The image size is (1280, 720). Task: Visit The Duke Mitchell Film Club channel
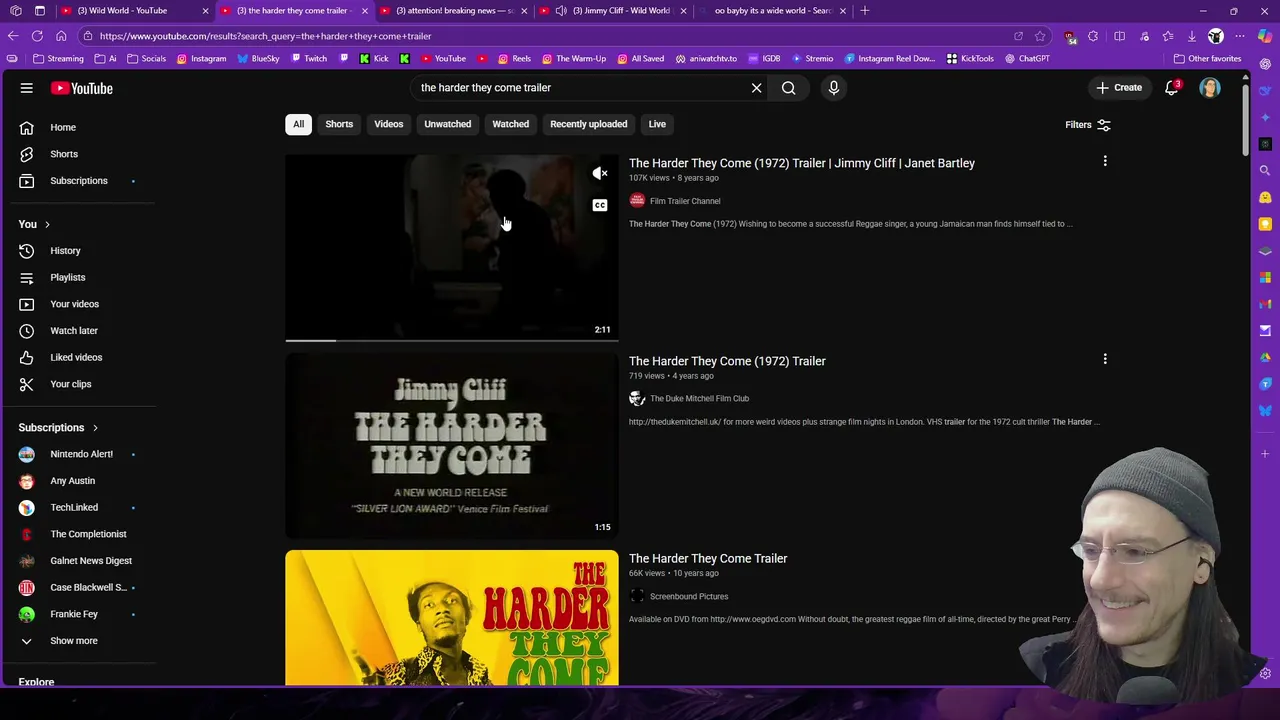699,399
